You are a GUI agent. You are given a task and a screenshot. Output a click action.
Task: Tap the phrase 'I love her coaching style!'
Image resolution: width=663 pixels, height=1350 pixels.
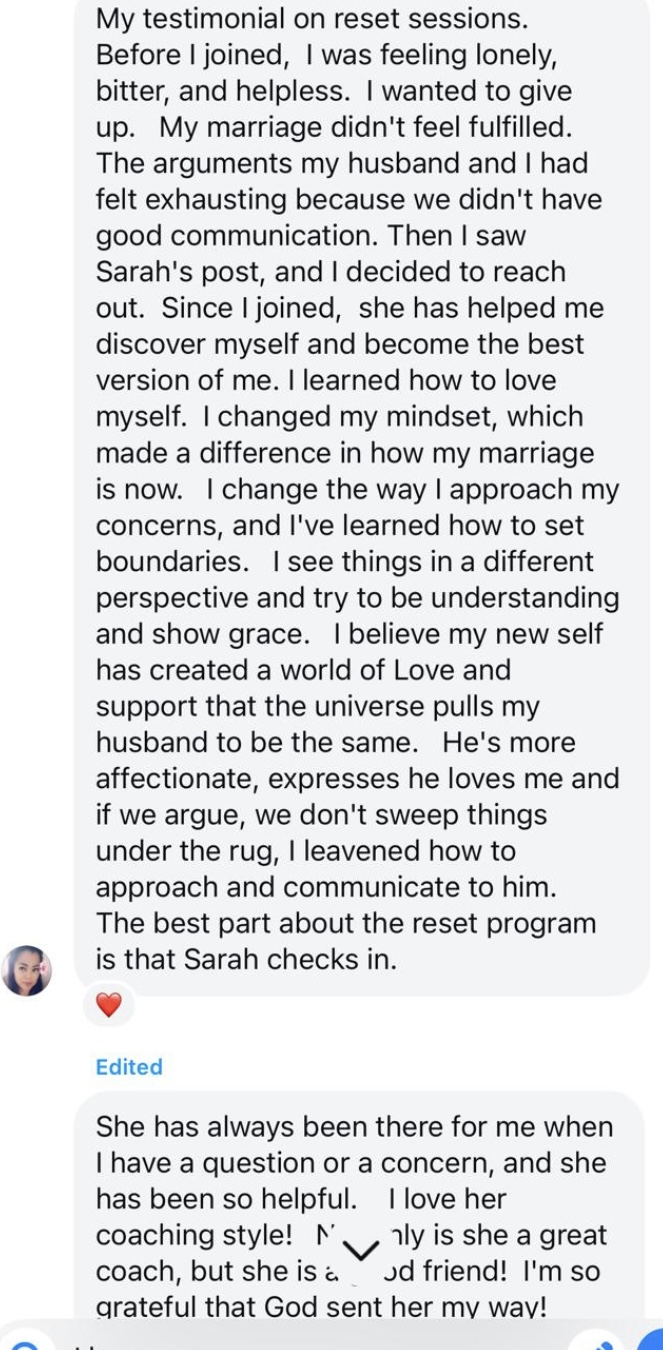point(301,1217)
